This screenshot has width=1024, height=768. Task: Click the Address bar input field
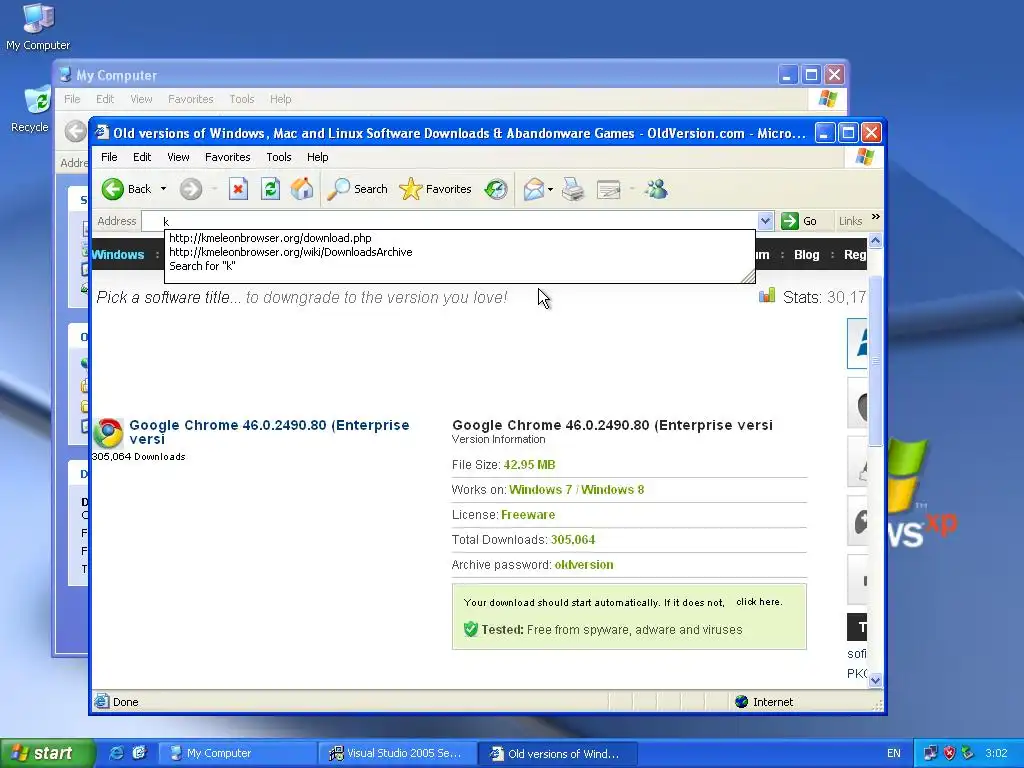click(x=449, y=221)
